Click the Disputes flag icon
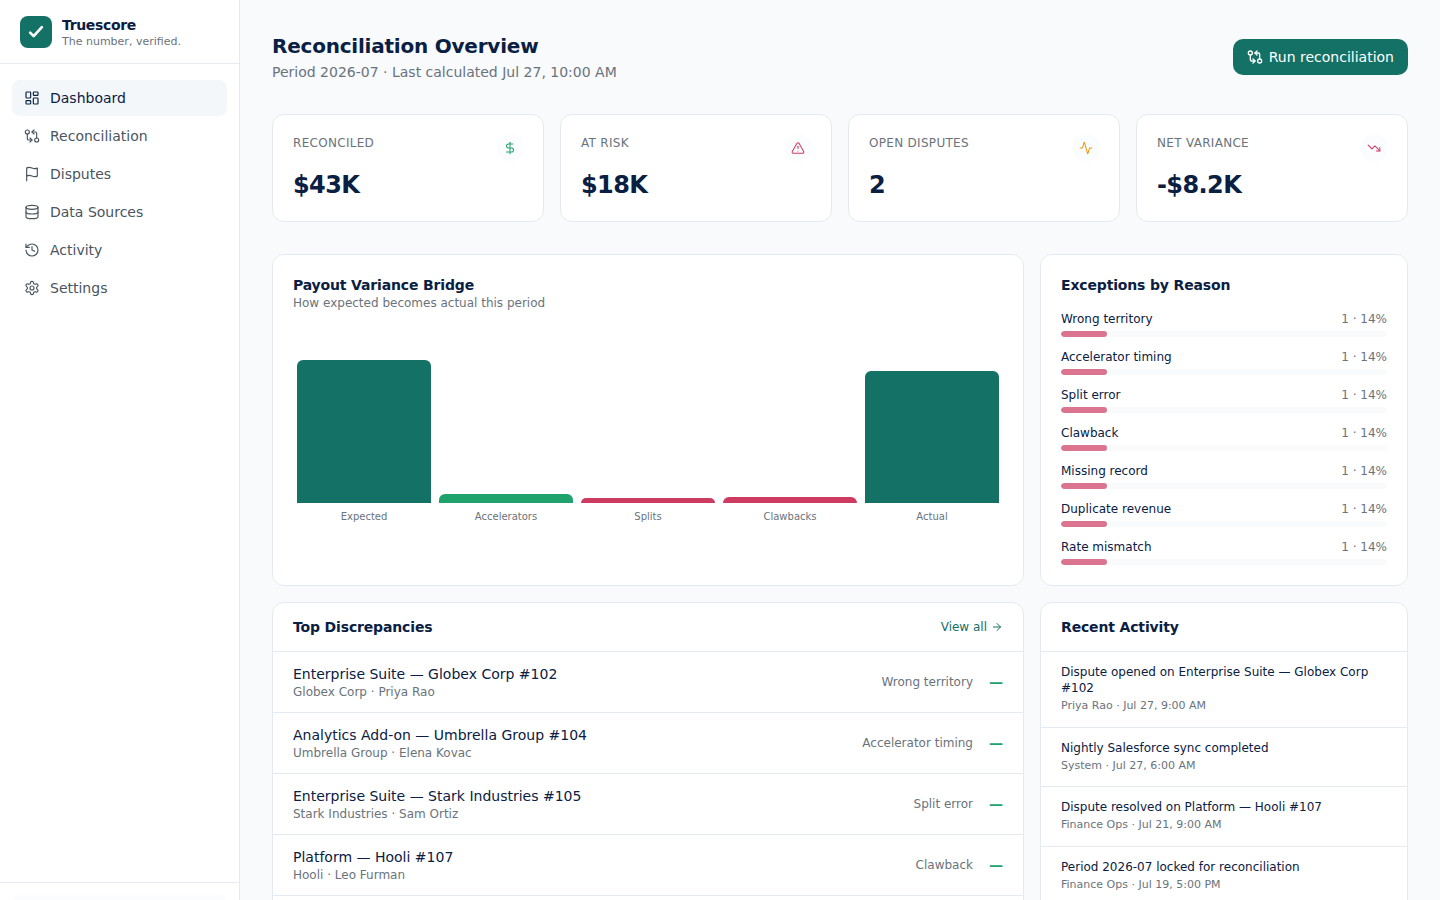The height and width of the screenshot is (900, 1440). coord(32,174)
